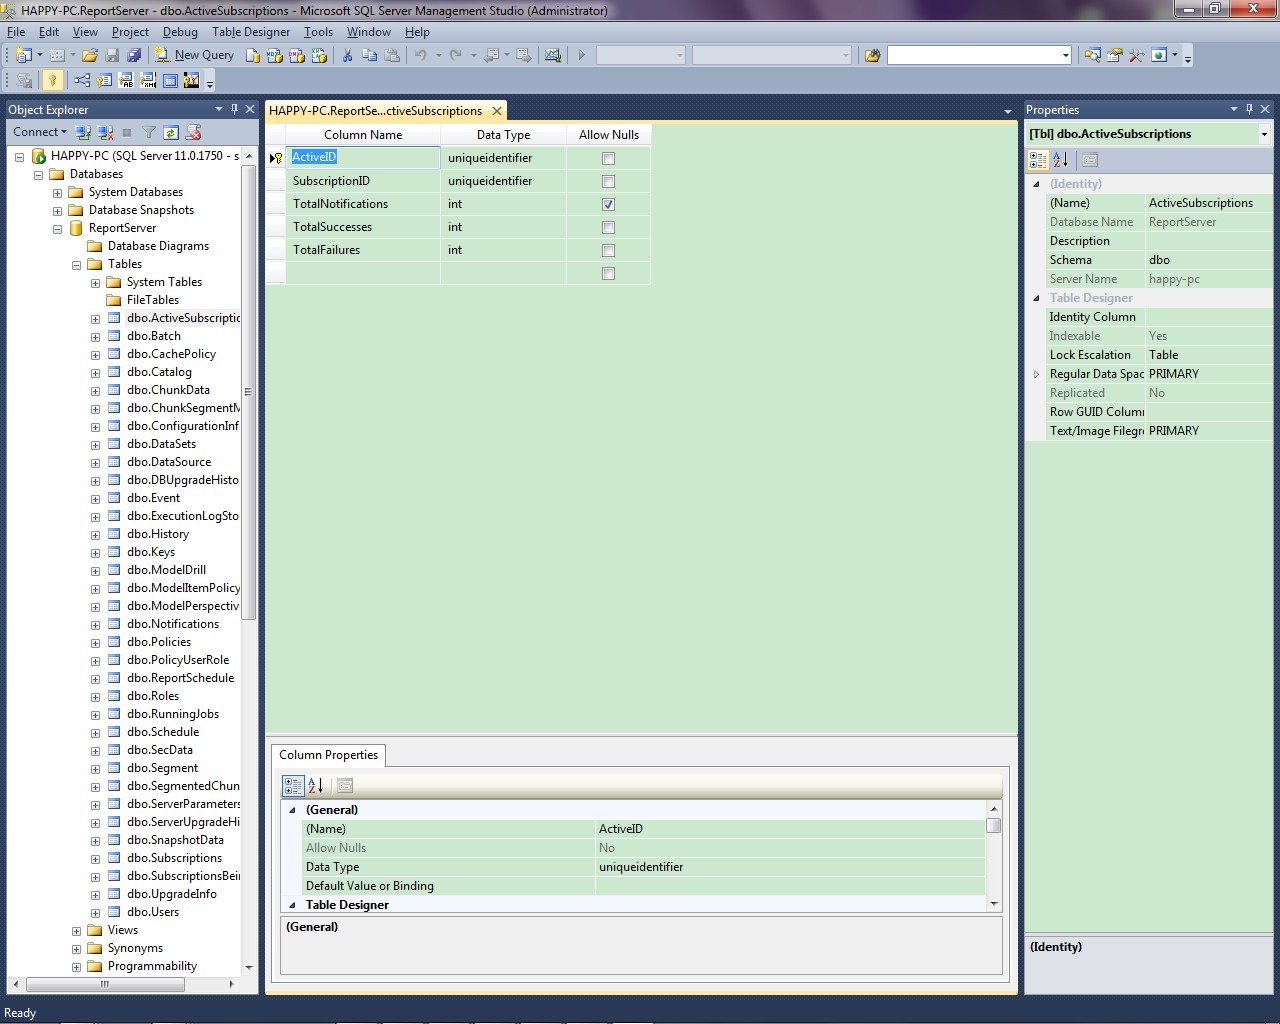Open the Relationships toolbar icon
This screenshot has width=1280, height=1024.
82,81
